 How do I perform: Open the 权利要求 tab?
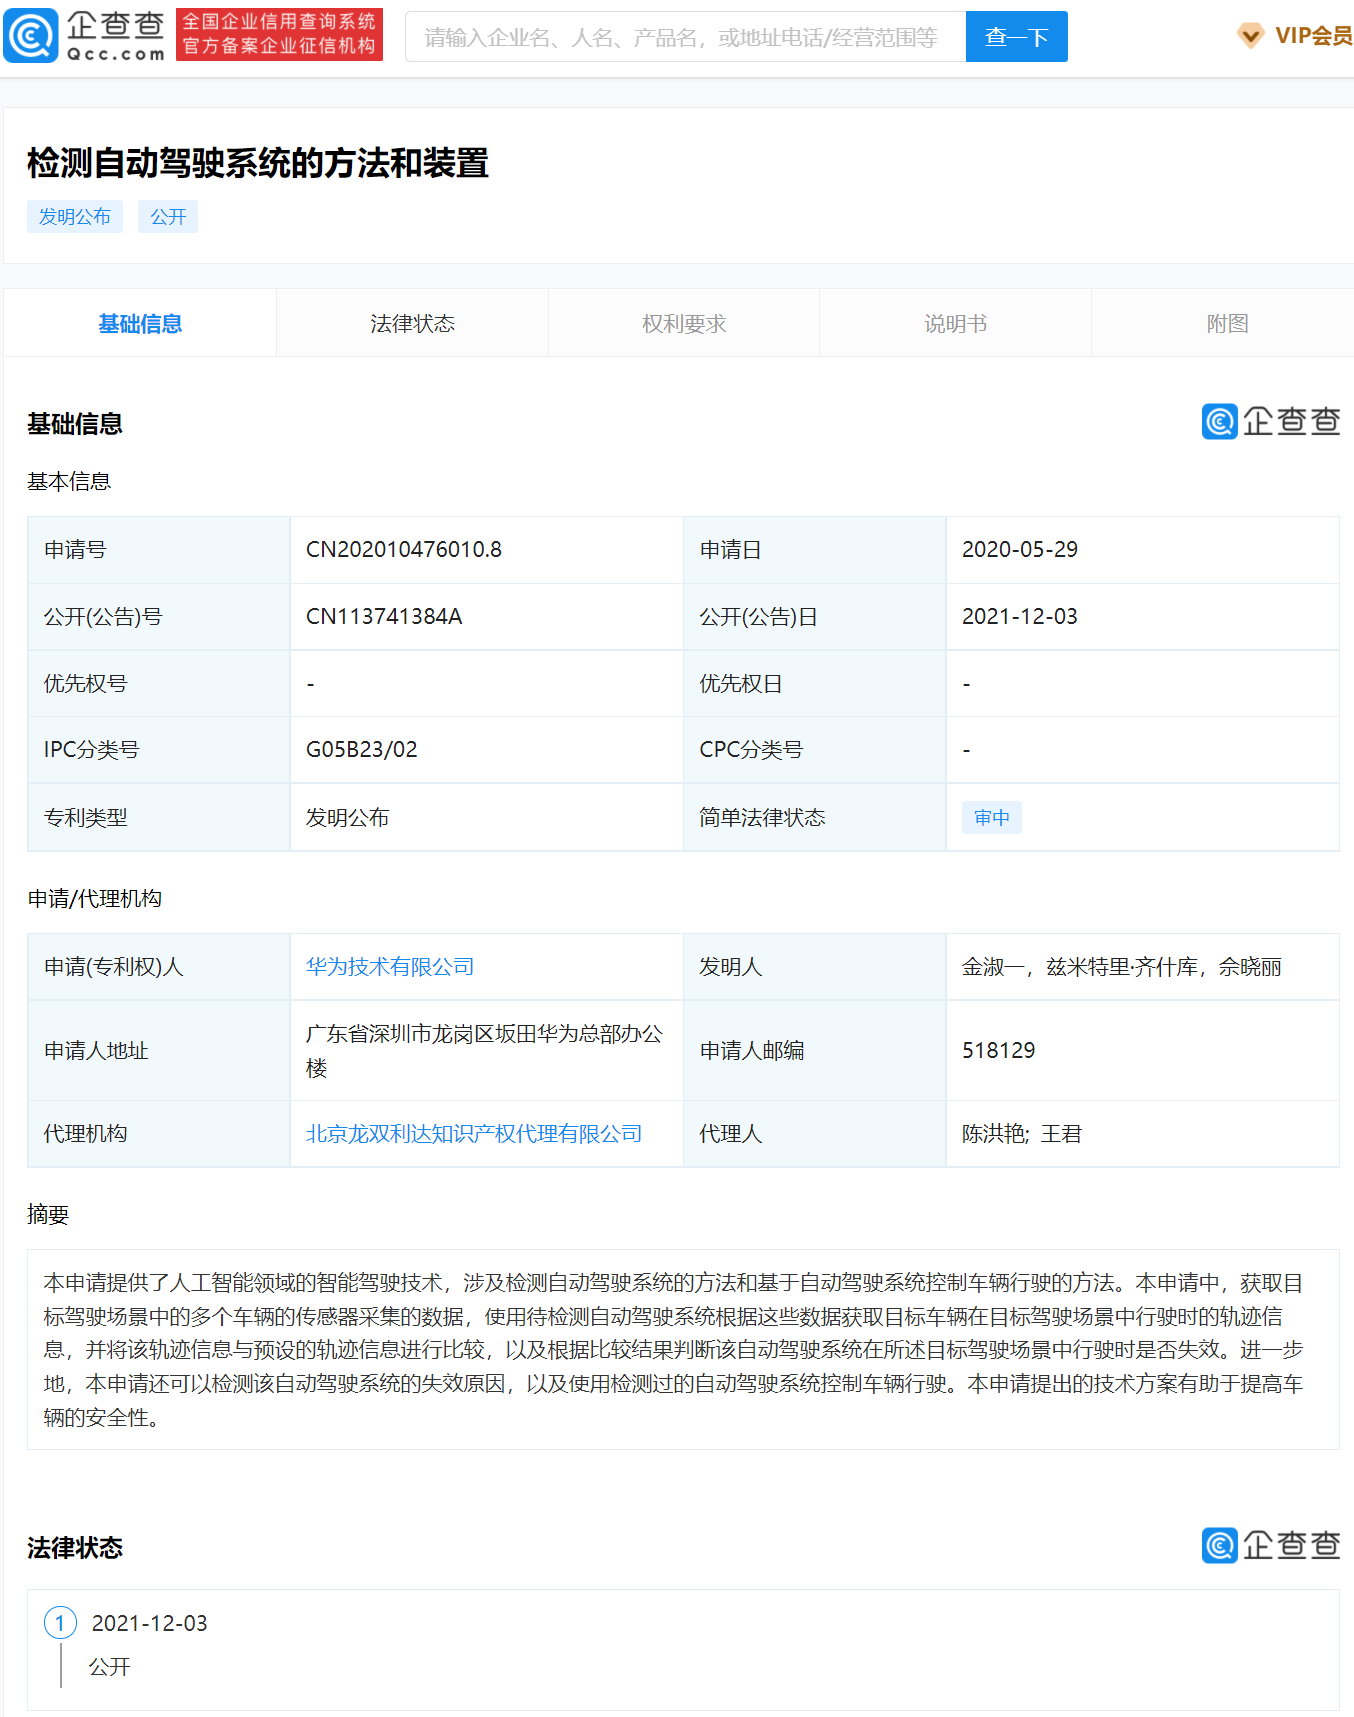[x=684, y=324]
